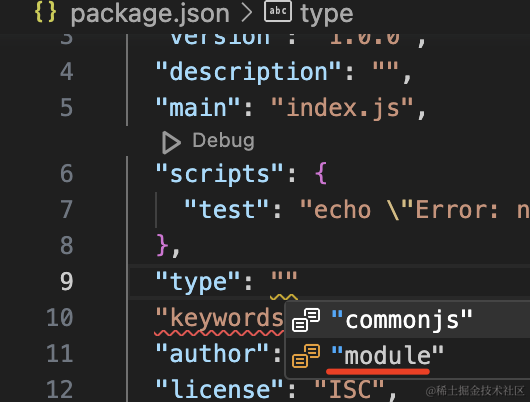Click the orange enum icon beside module

coord(306,356)
